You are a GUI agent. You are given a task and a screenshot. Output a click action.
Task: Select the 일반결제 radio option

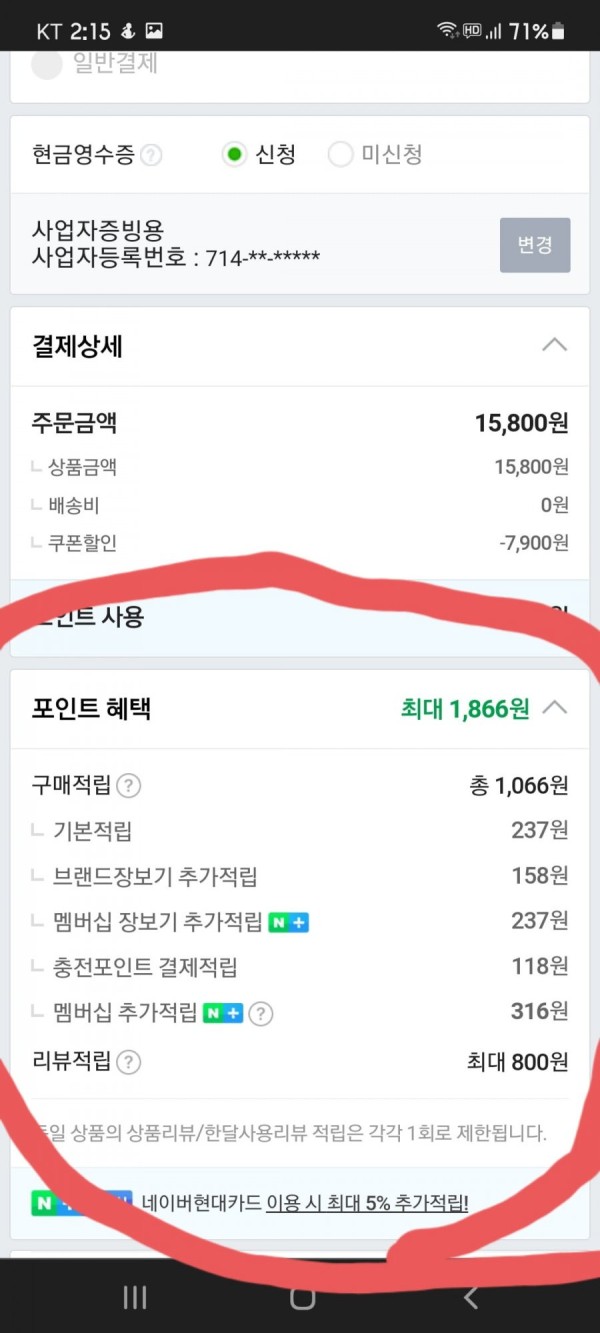[45, 66]
